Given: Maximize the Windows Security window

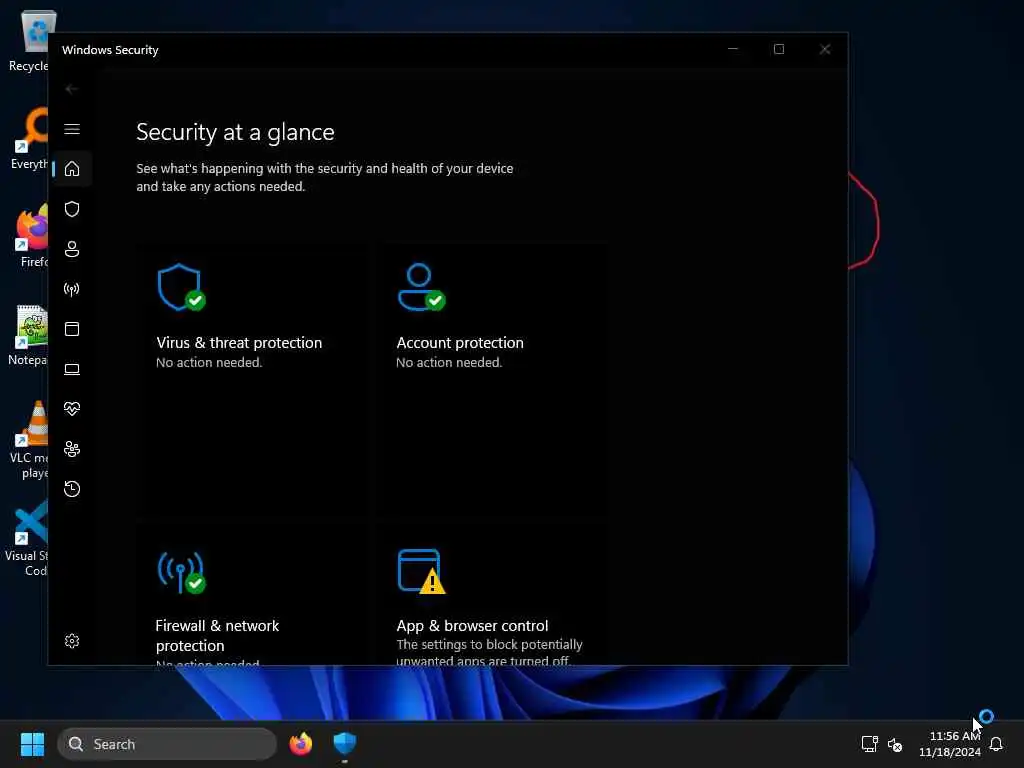Looking at the screenshot, I should click(779, 49).
